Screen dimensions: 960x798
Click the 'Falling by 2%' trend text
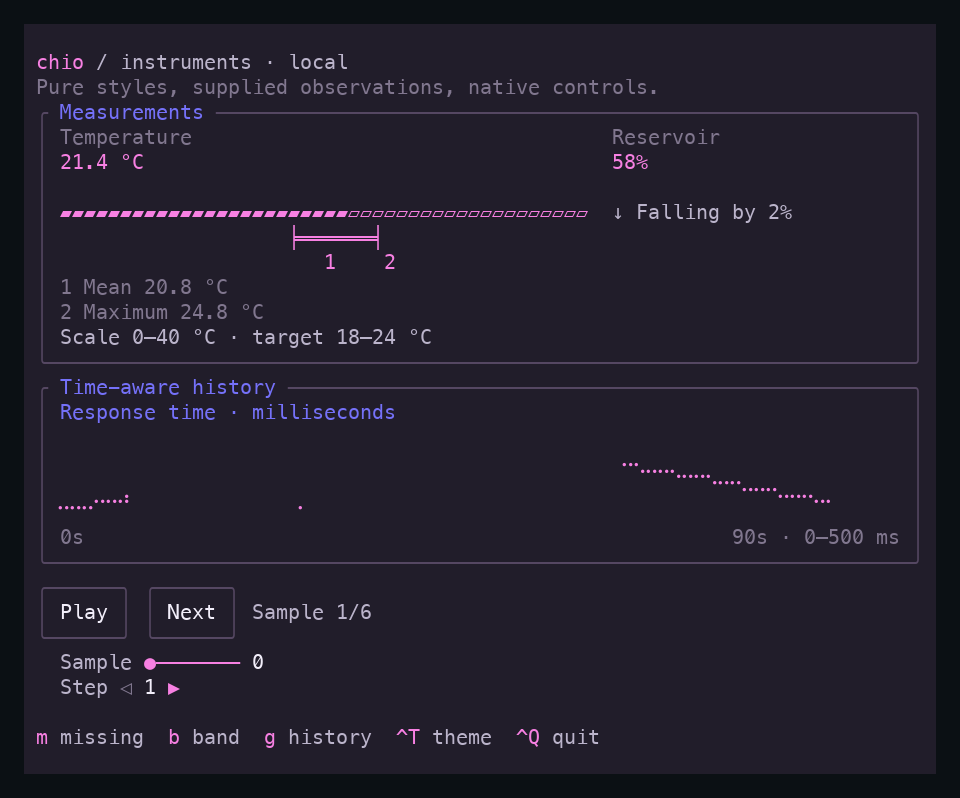coord(714,213)
